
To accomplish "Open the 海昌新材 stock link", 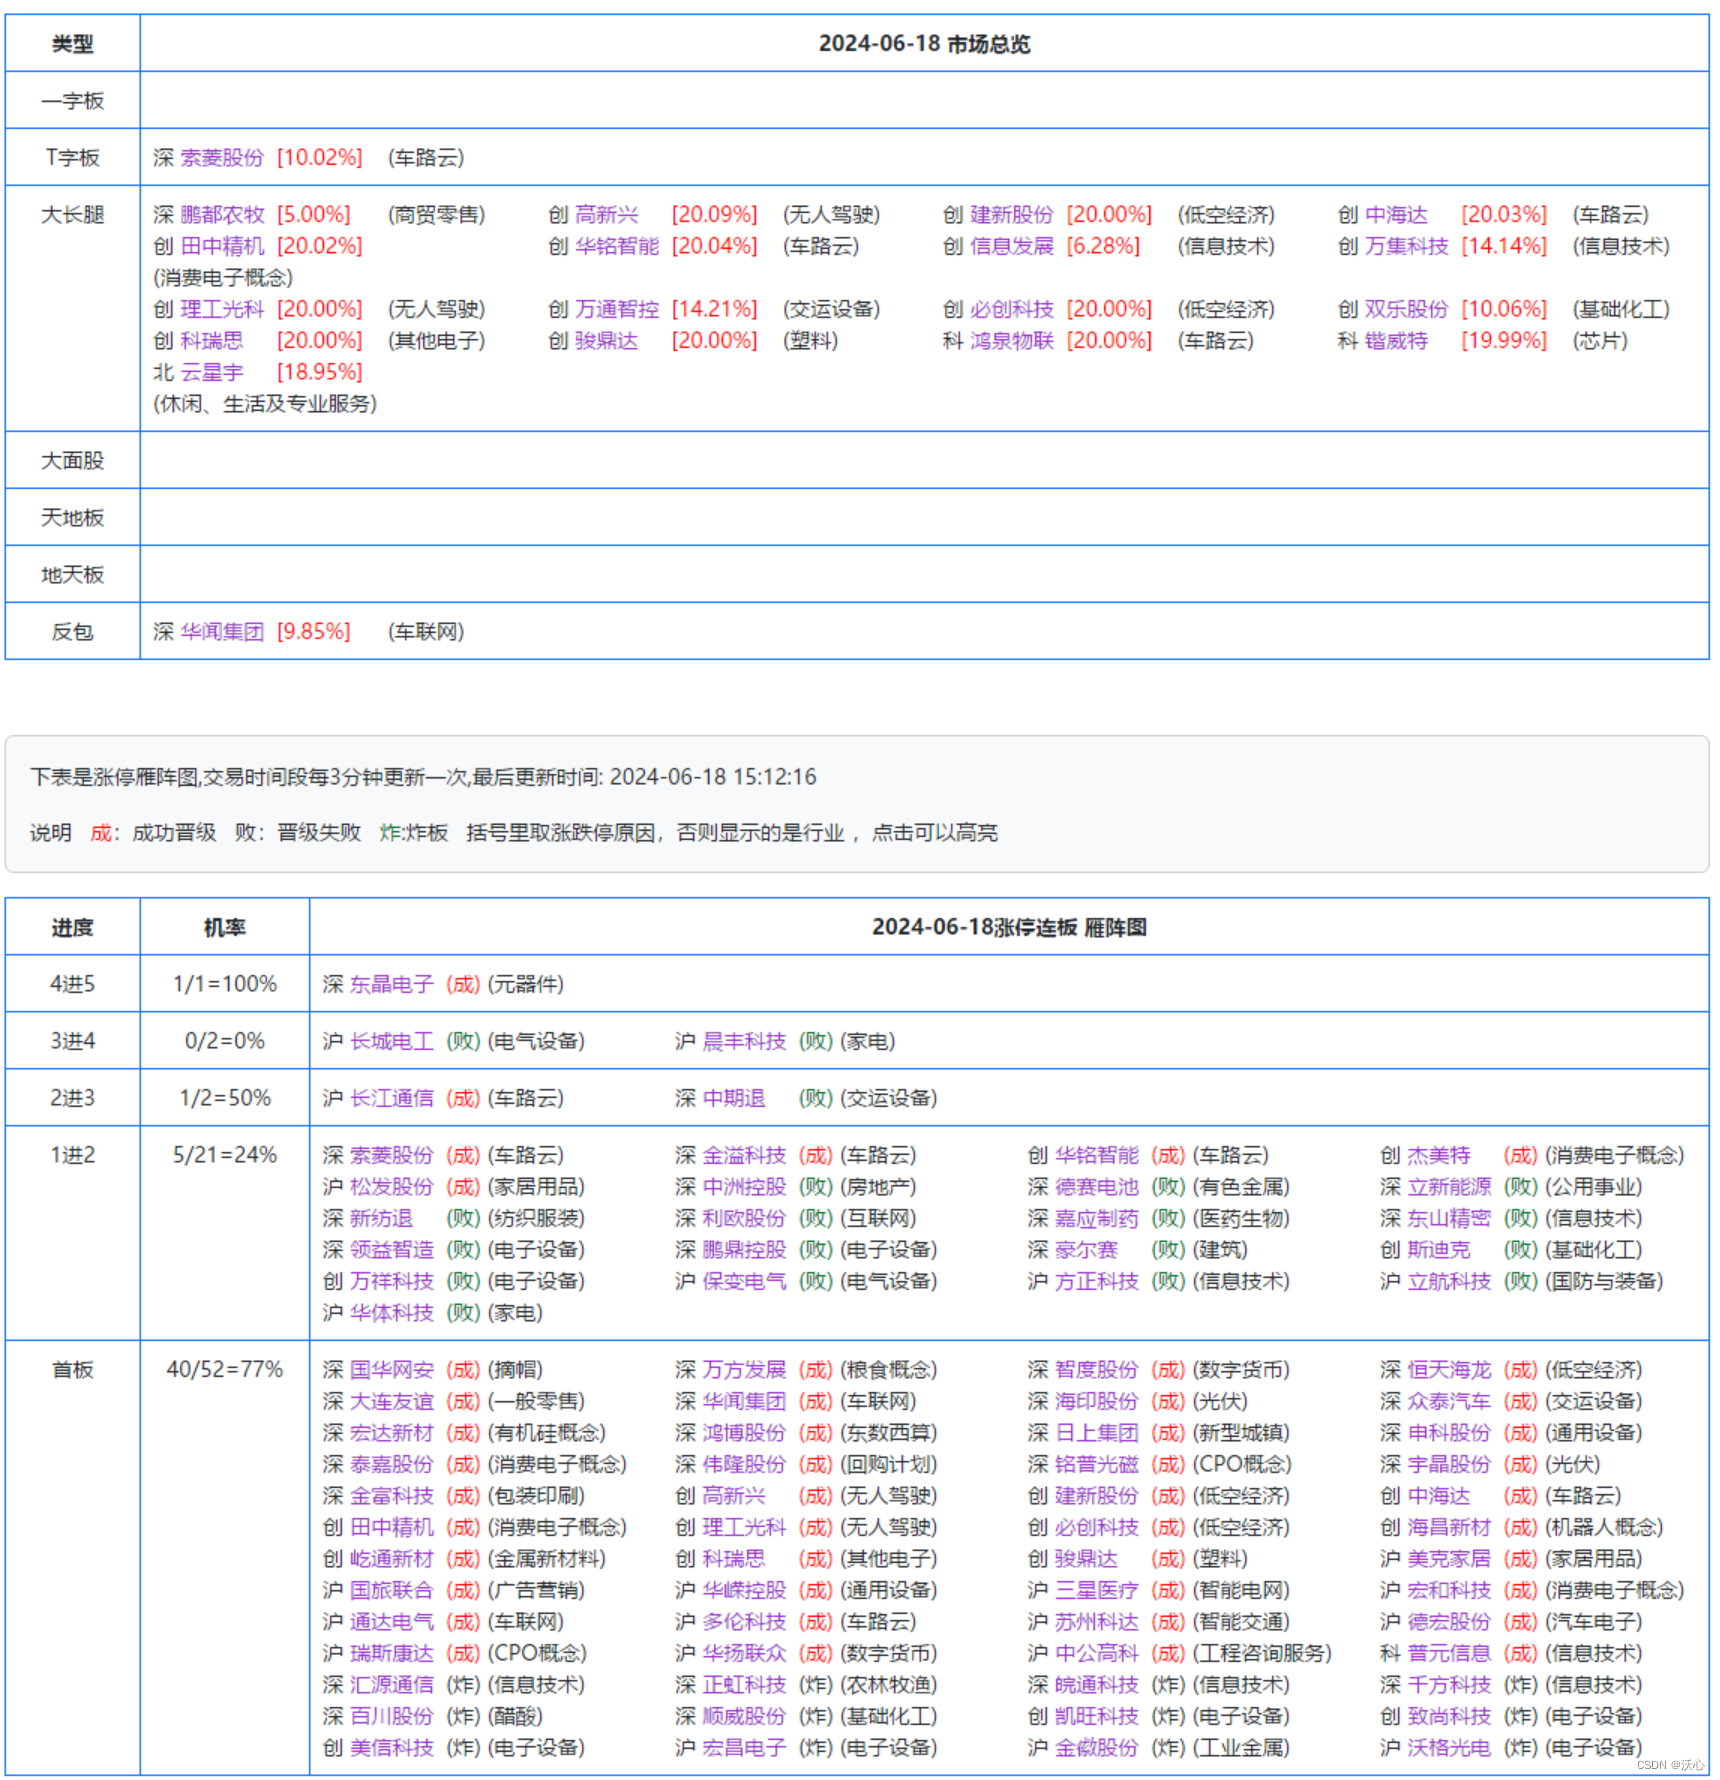I will [x=1449, y=1527].
